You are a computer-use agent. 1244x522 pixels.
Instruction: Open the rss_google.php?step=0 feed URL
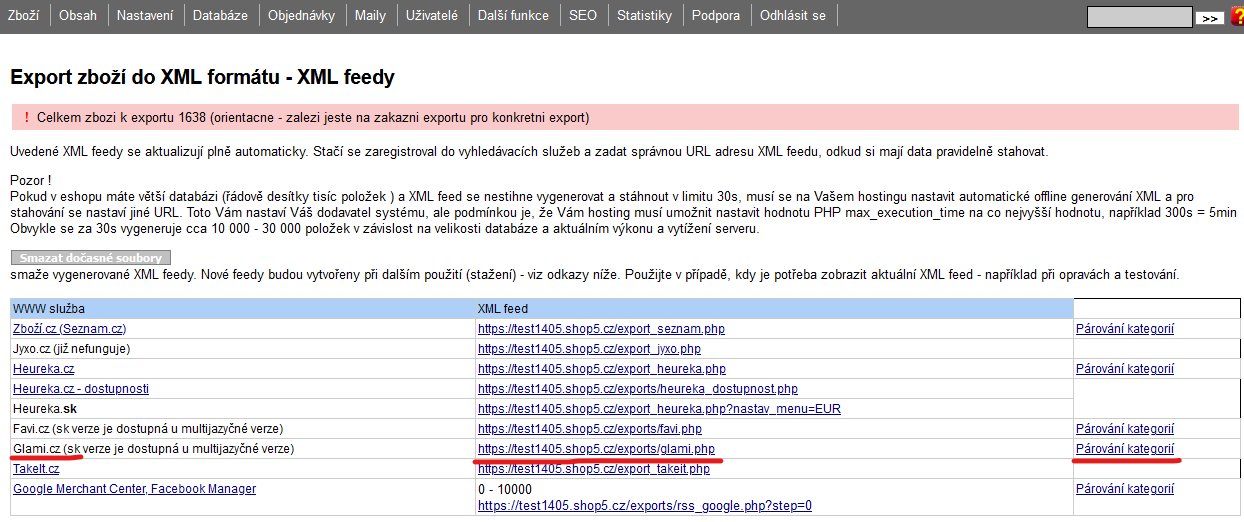[x=645, y=505]
